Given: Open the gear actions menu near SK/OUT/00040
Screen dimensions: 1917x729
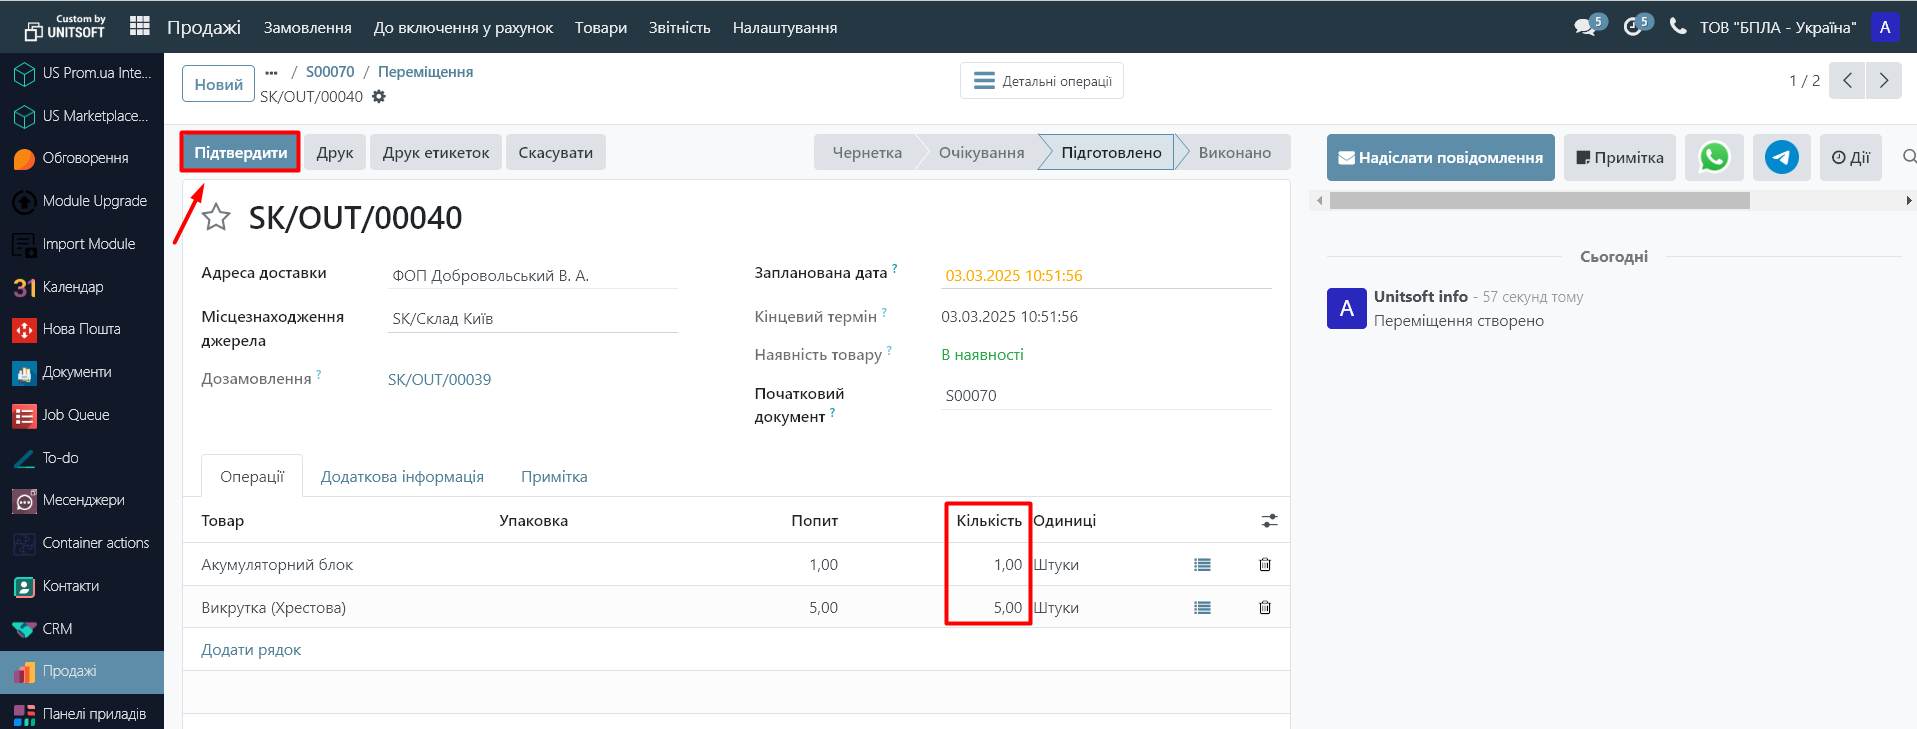Looking at the screenshot, I should point(379,97).
